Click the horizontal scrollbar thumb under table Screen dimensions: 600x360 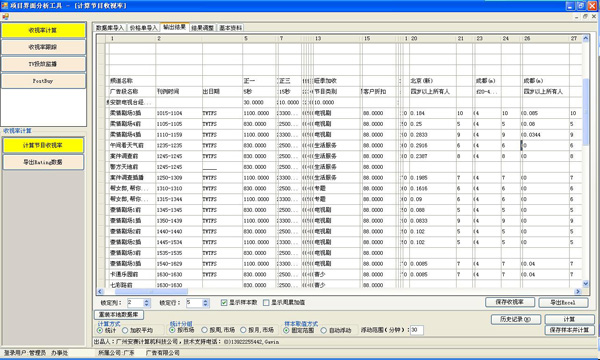[151, 292]
